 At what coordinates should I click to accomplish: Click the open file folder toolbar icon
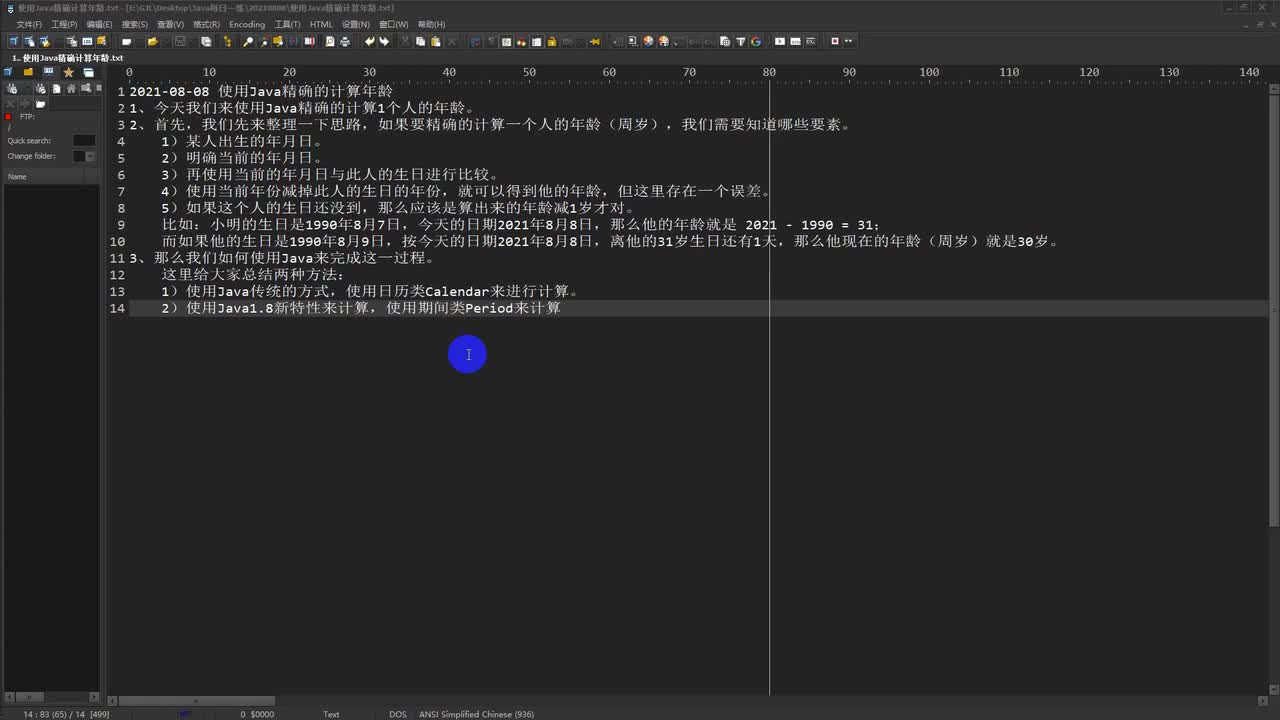click(153, 41)
